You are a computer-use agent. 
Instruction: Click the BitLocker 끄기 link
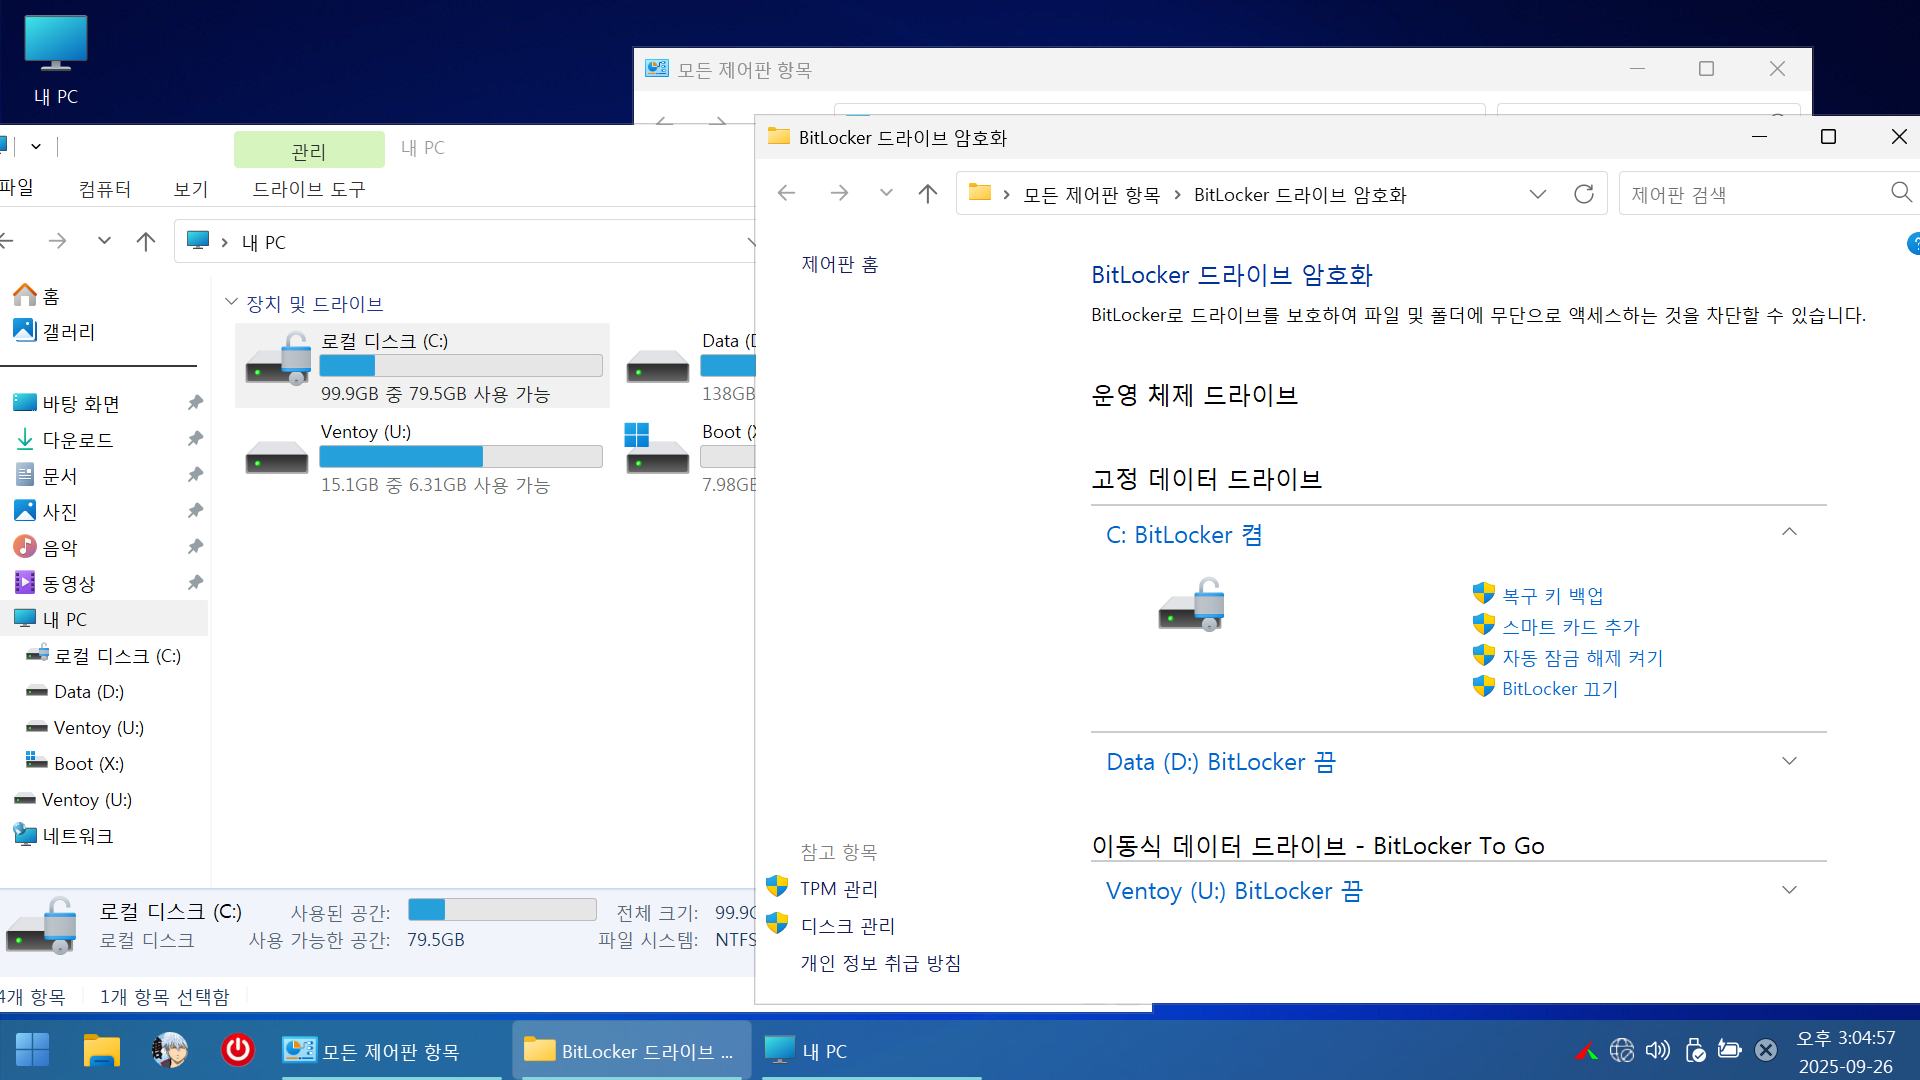coord(1559,689)
